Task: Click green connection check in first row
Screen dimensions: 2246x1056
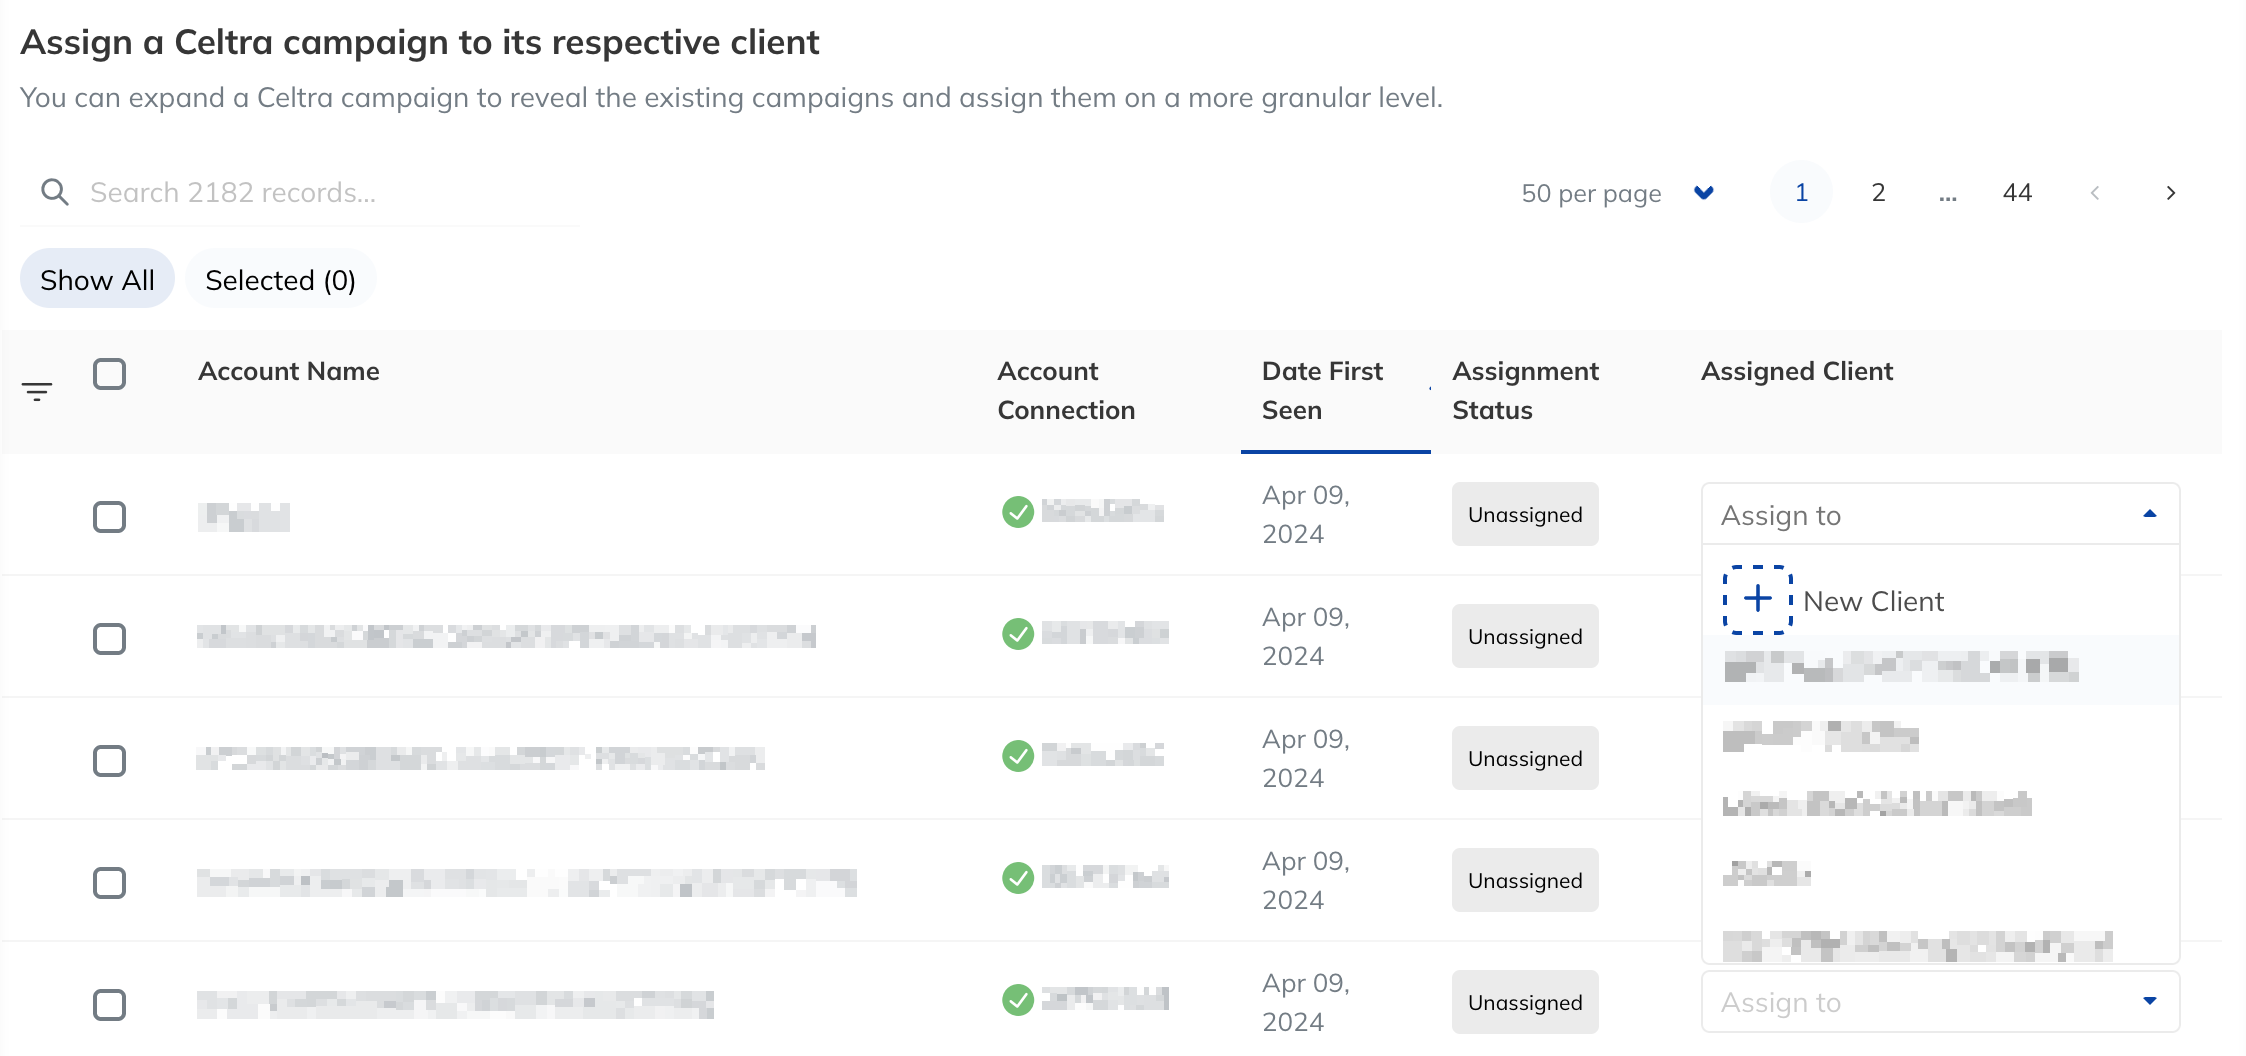Action: click(1018, 512)
